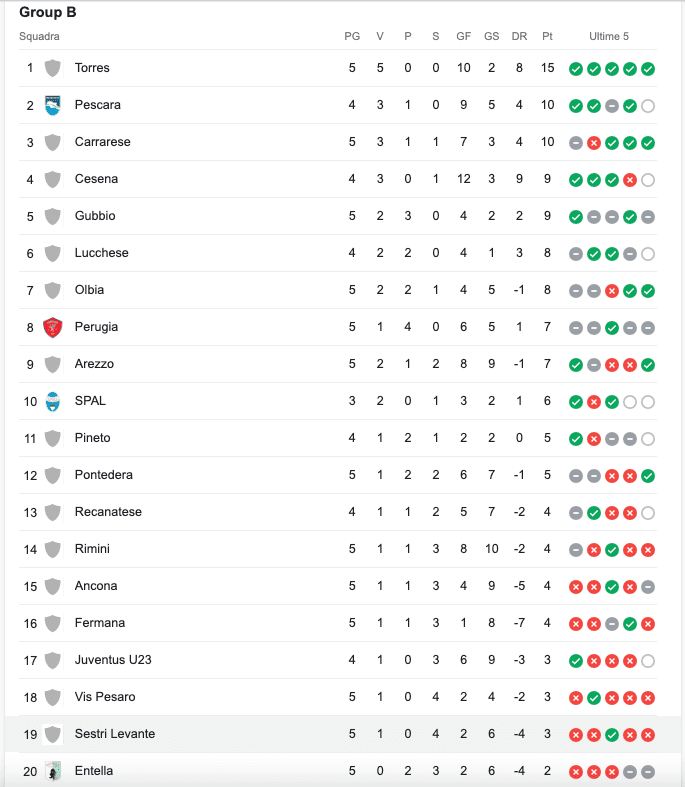Click the Group B heading

coord(48,12)
